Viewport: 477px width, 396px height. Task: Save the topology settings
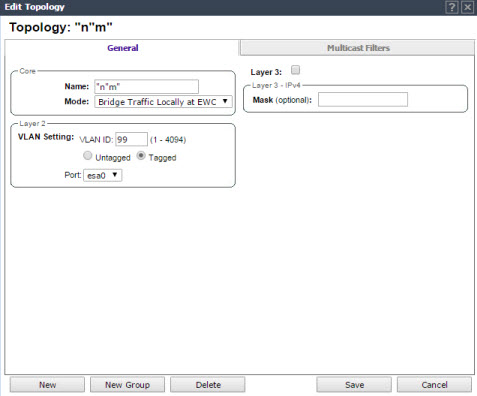(354, 385)
